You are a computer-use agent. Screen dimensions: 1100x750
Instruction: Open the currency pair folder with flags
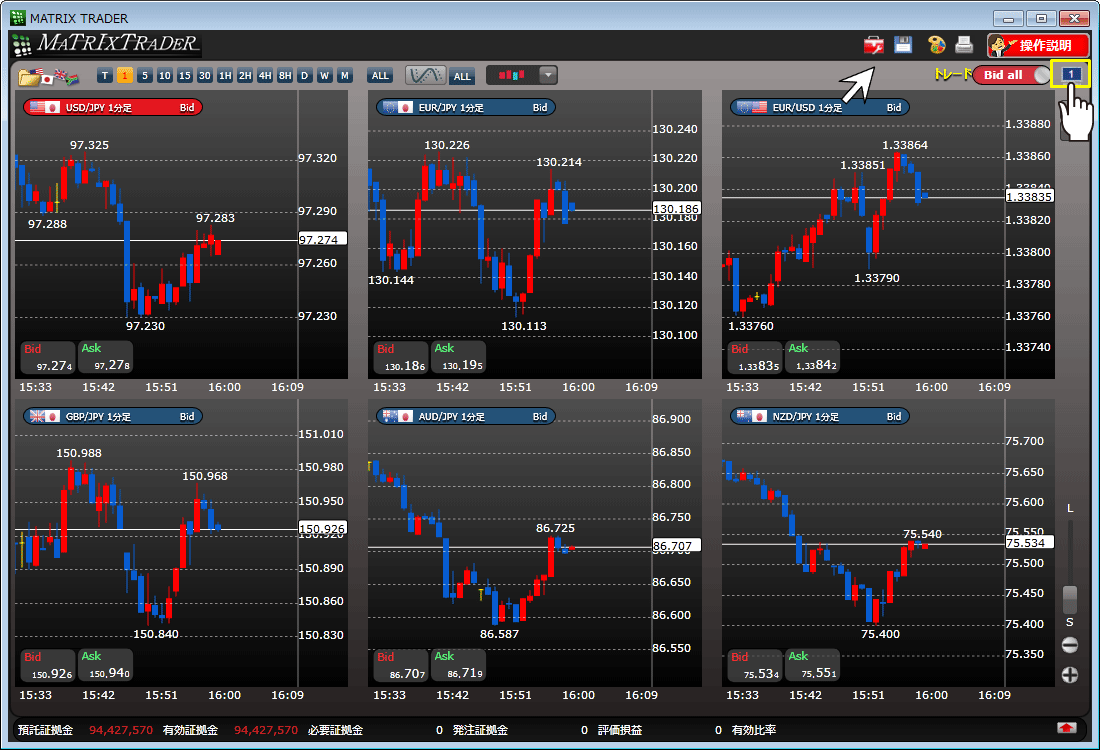click(x=48, y=76)
